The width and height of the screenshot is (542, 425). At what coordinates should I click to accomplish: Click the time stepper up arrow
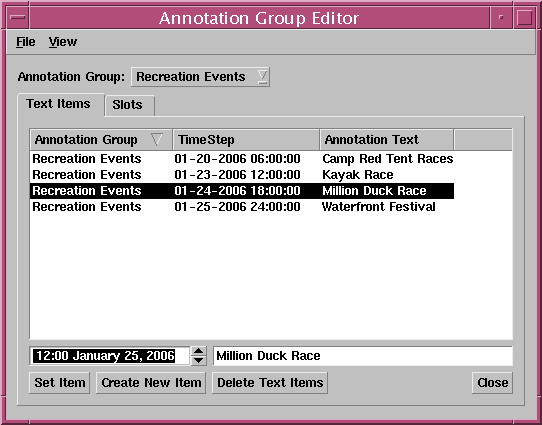(x=198, y=351)
